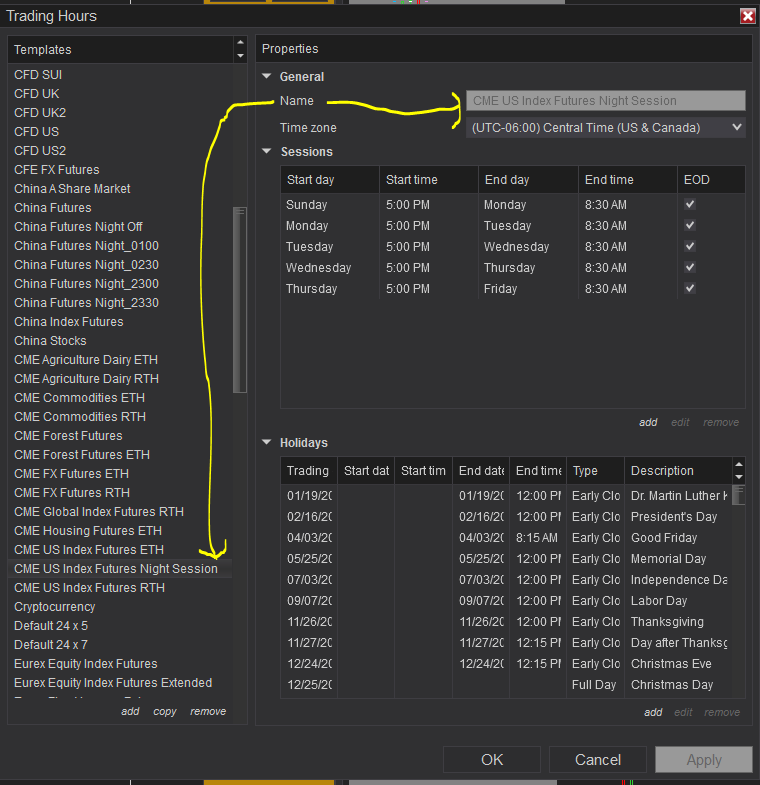Select the Christmas Day full day row
The width and height of the screenshot is (760, 785).
(506, 685)
